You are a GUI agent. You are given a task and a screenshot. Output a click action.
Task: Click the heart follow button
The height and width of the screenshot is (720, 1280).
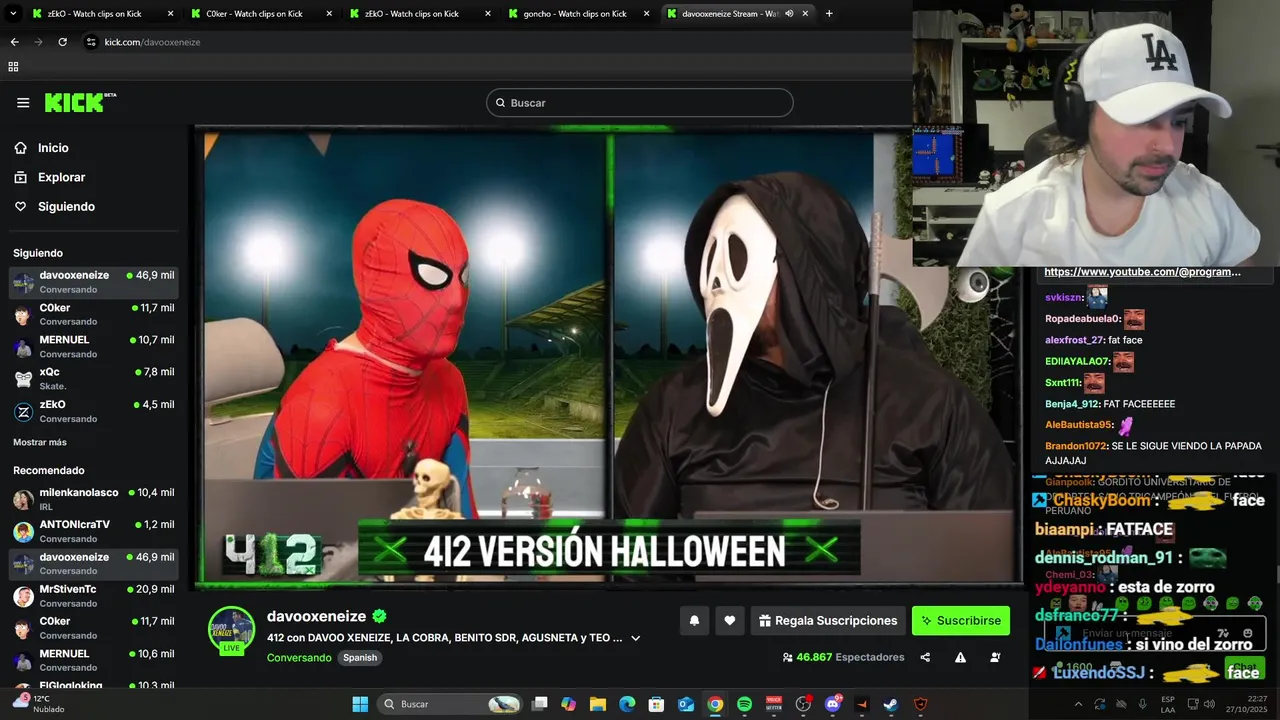click(x=730, y=621)
